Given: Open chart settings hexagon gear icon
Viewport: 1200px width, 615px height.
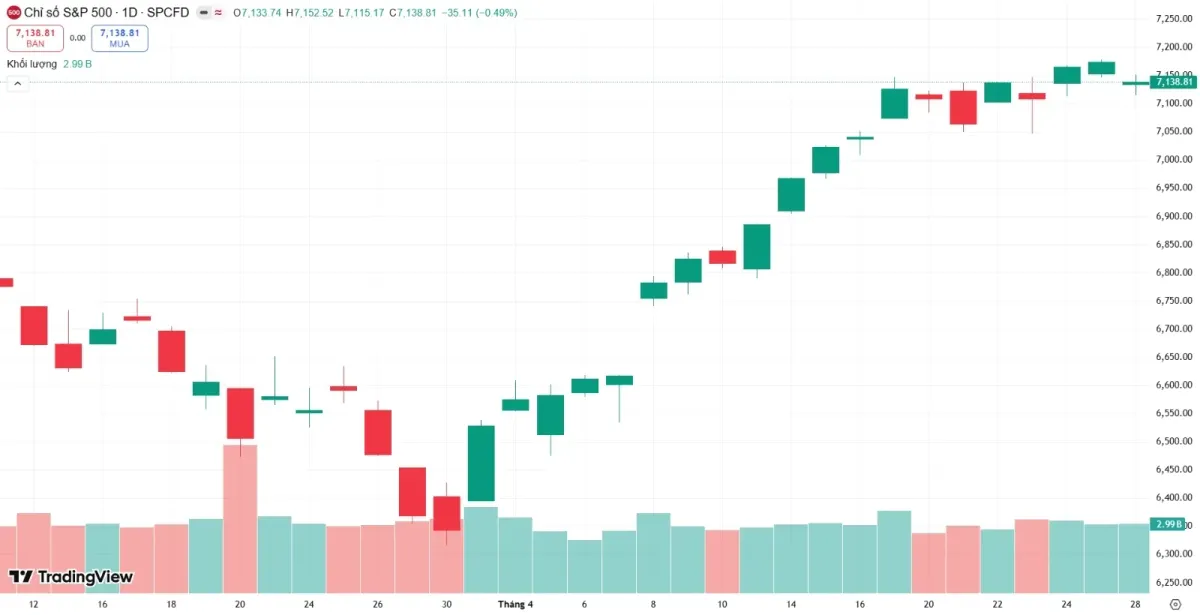Looking at the screenshot, I should [x=1175, y=604].
